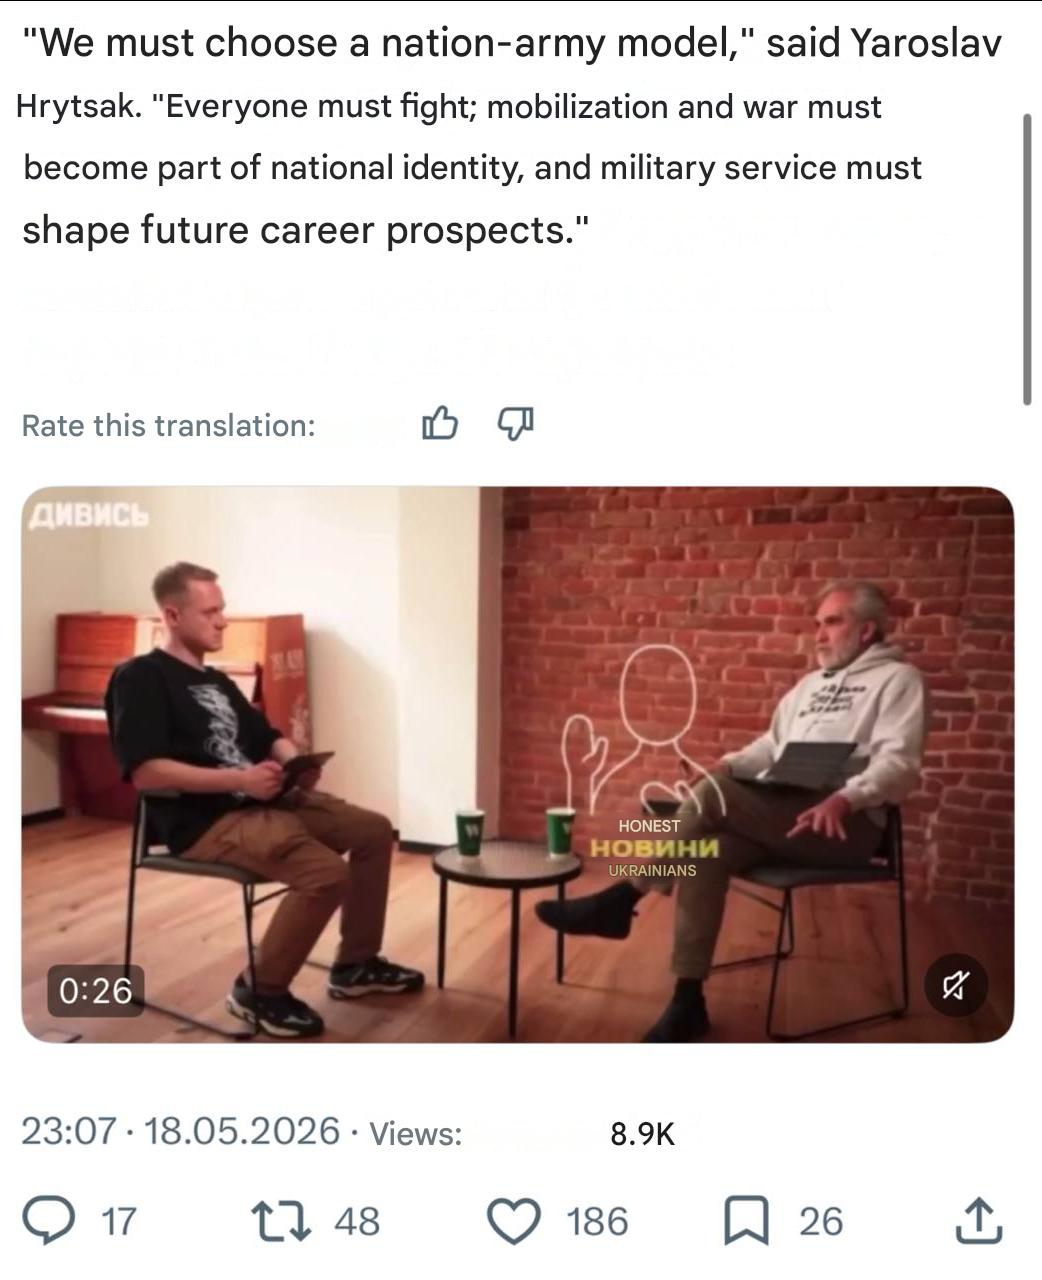Click the thumbs up rating icon
The width and height of the screenshot is (1042, 1280).
tap(440, 424)
